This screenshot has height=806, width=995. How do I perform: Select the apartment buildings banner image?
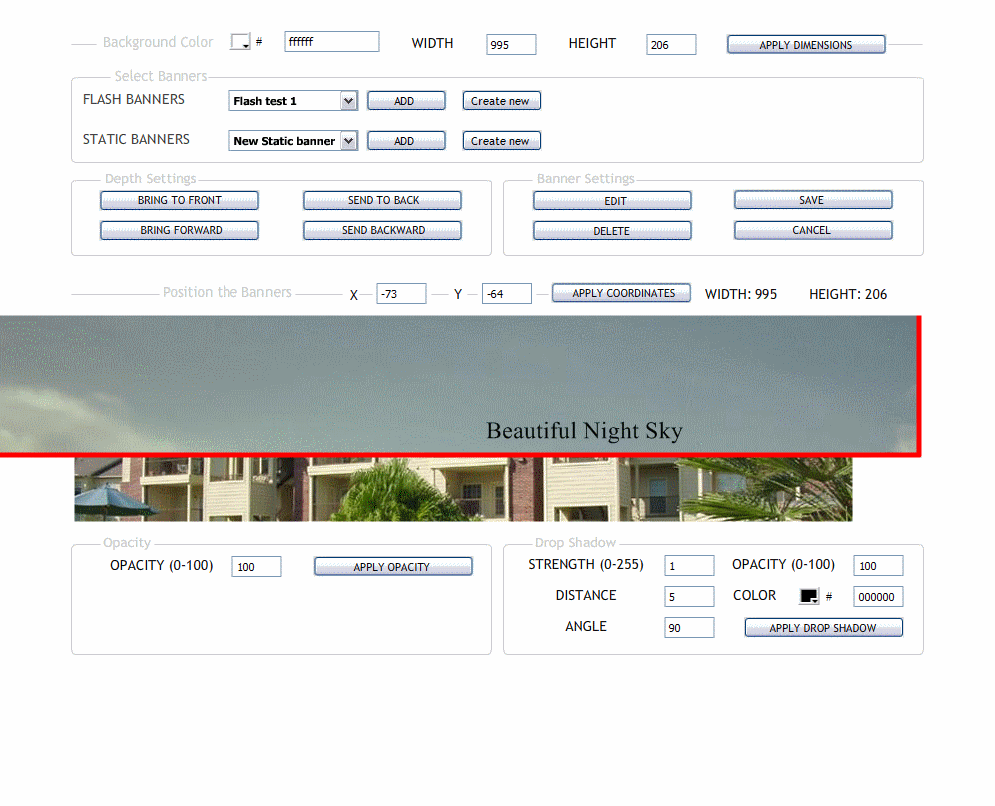(463, 489)
